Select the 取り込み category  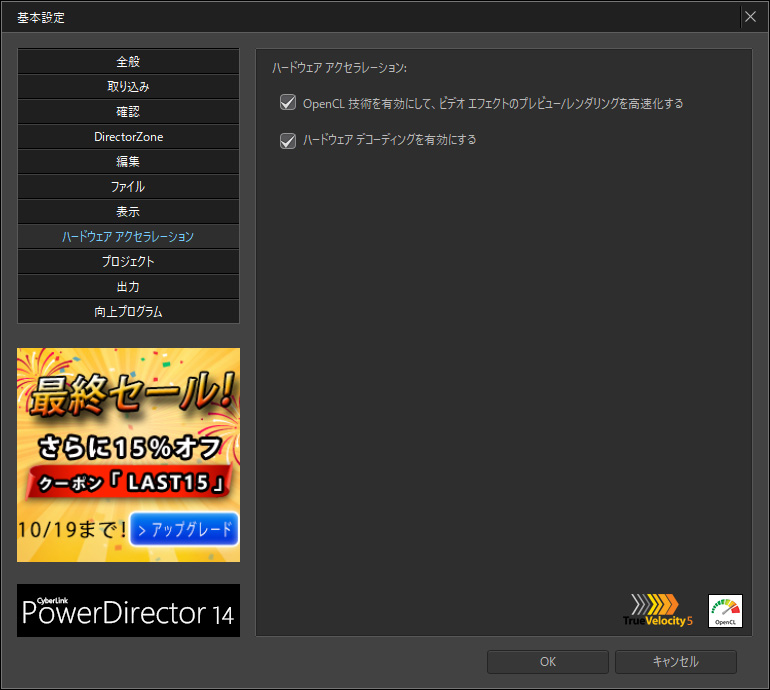(128, 86)
